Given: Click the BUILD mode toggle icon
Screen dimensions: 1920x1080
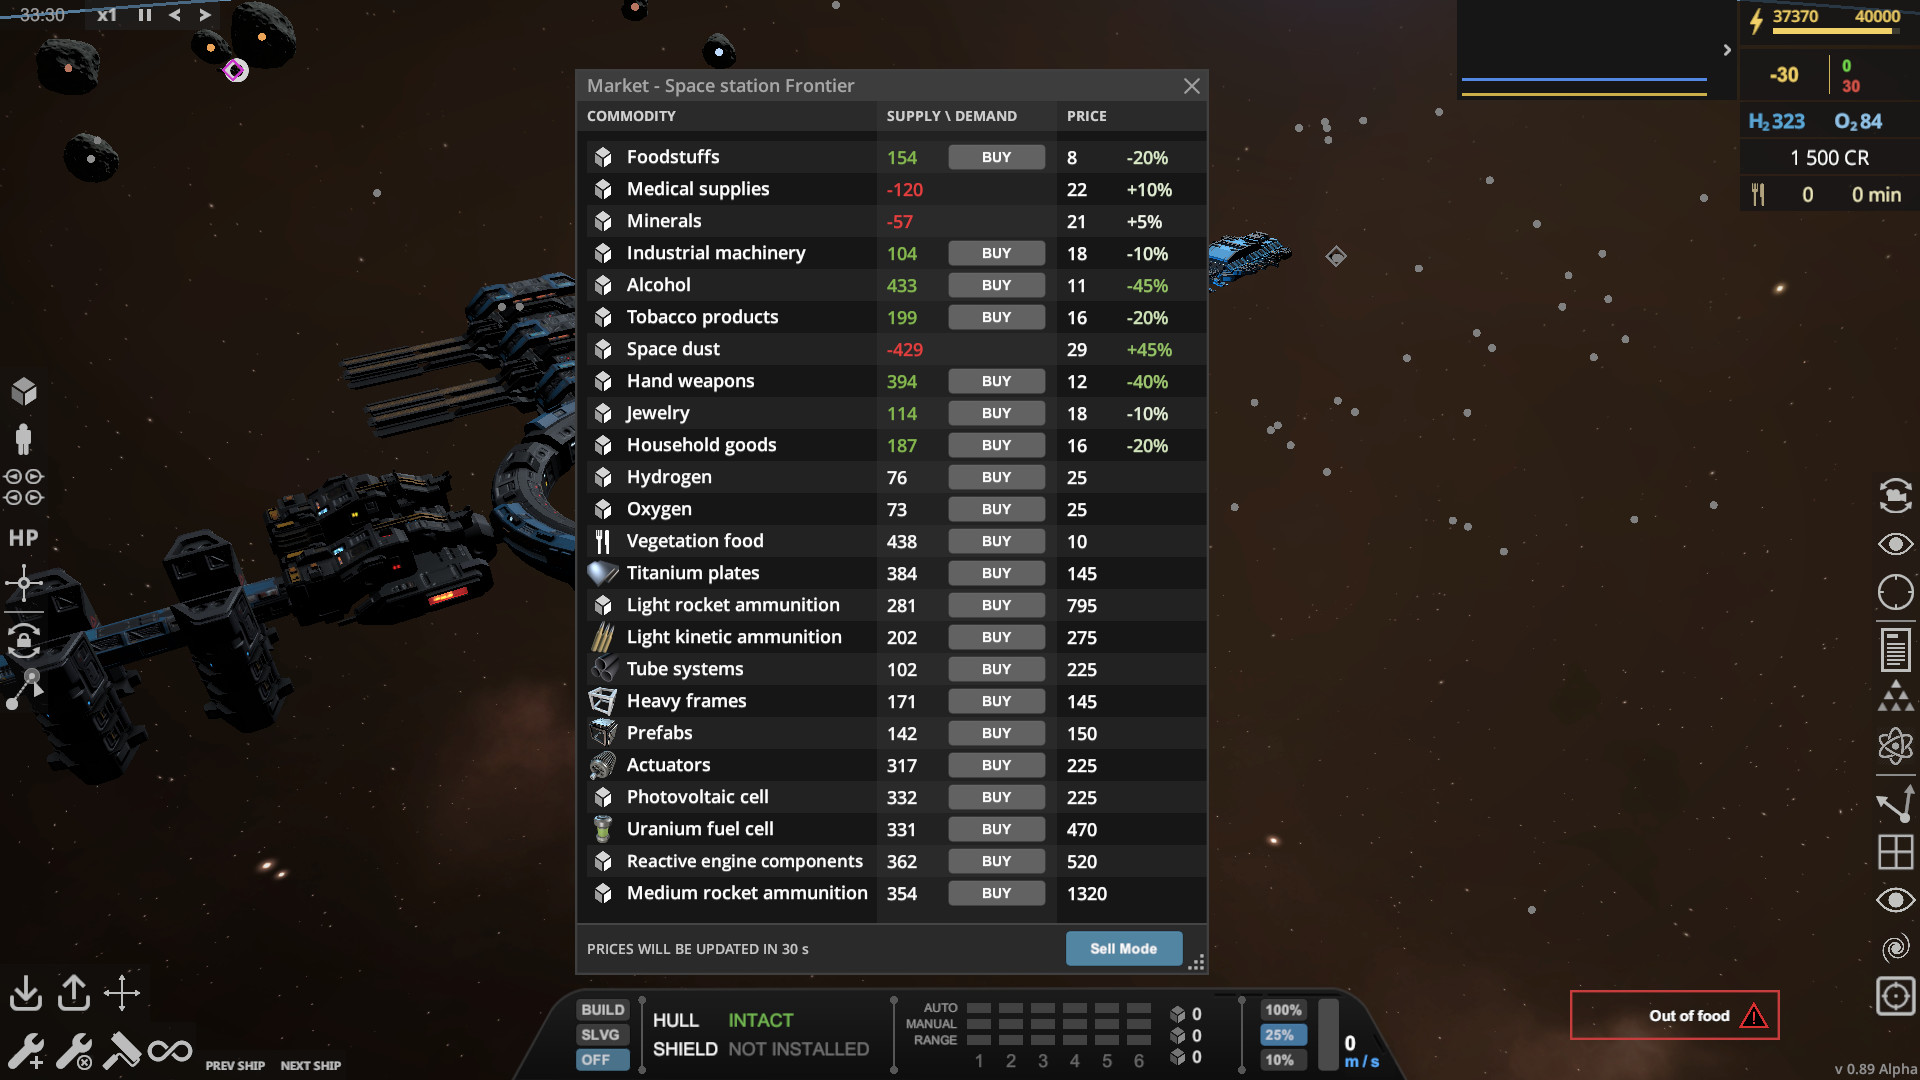Looking at the screenshot, I should (x=599, y=1009).
